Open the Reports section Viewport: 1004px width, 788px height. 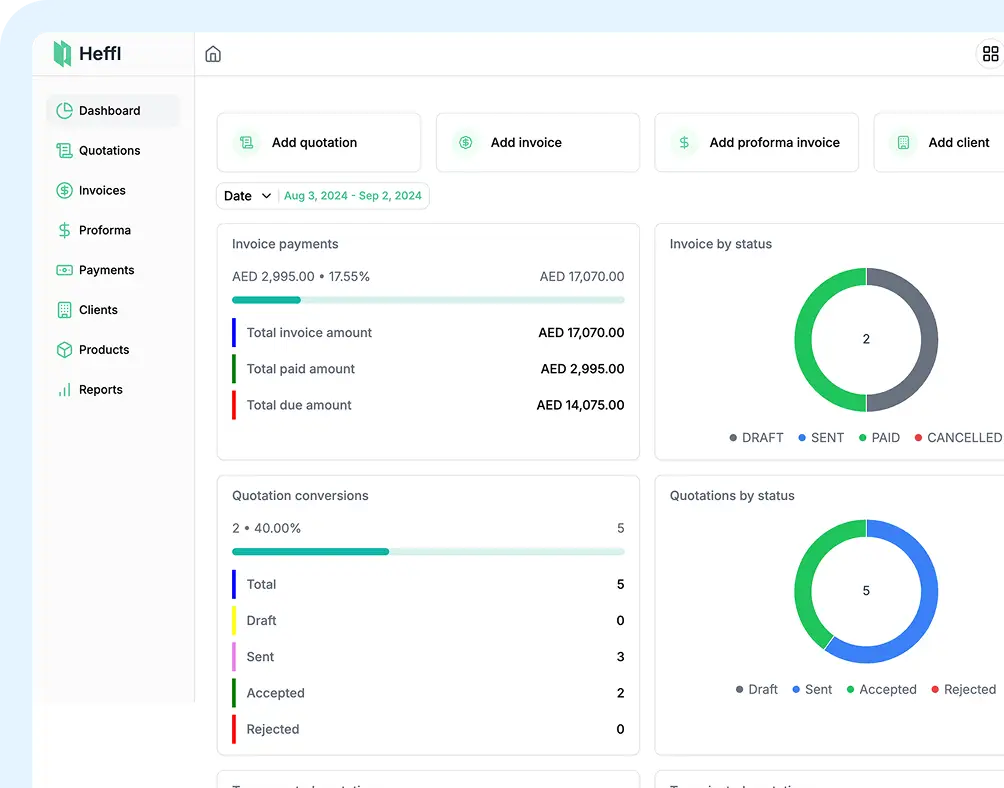113,389
